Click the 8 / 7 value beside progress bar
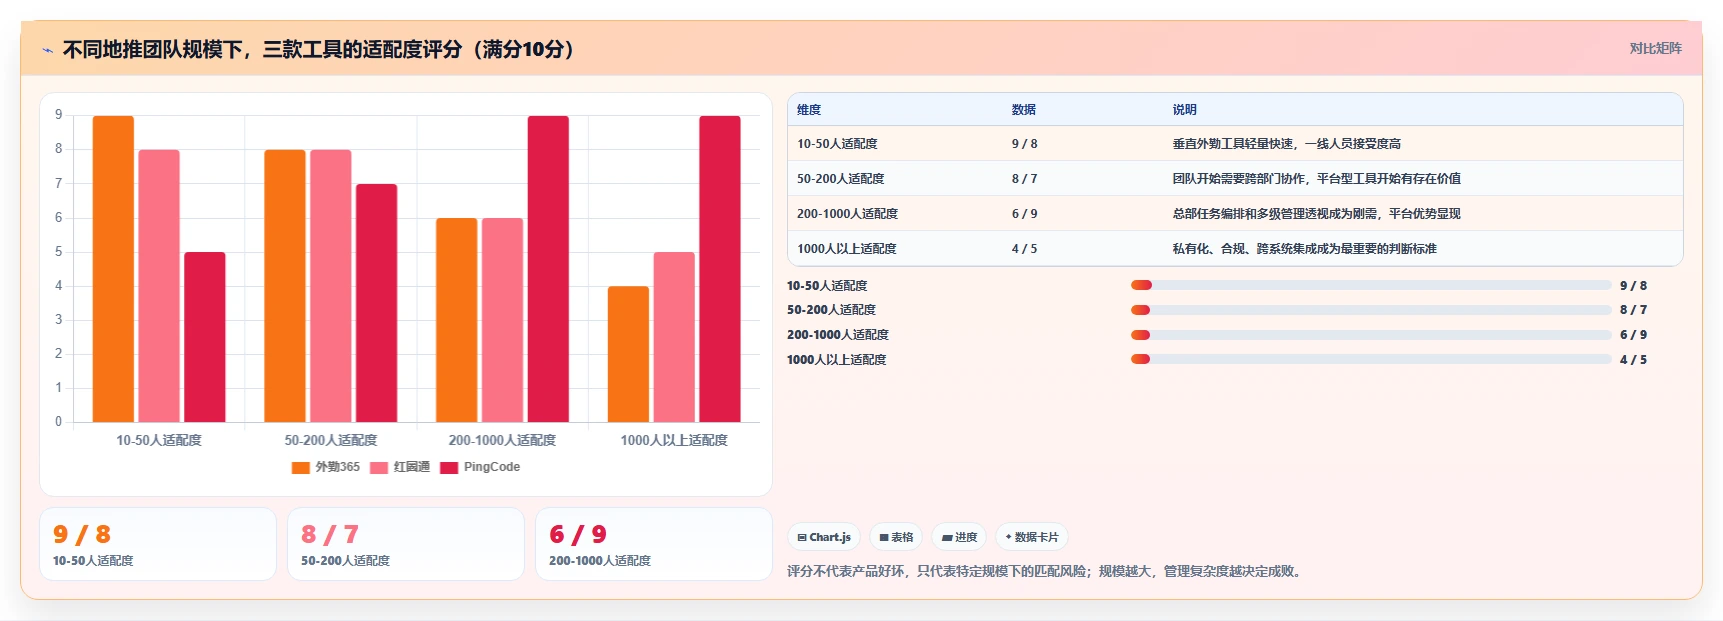The height and width of the screenshot is (621, 1723). coord(1633,310)
